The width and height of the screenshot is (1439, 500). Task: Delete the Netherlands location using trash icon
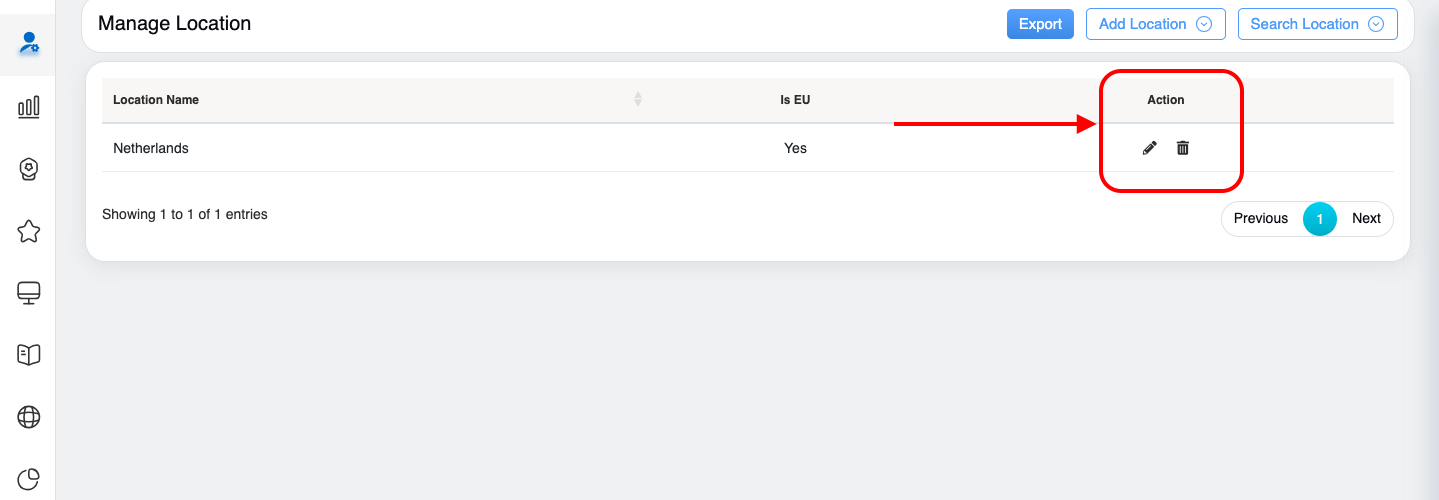click(x=1183, y=148)
